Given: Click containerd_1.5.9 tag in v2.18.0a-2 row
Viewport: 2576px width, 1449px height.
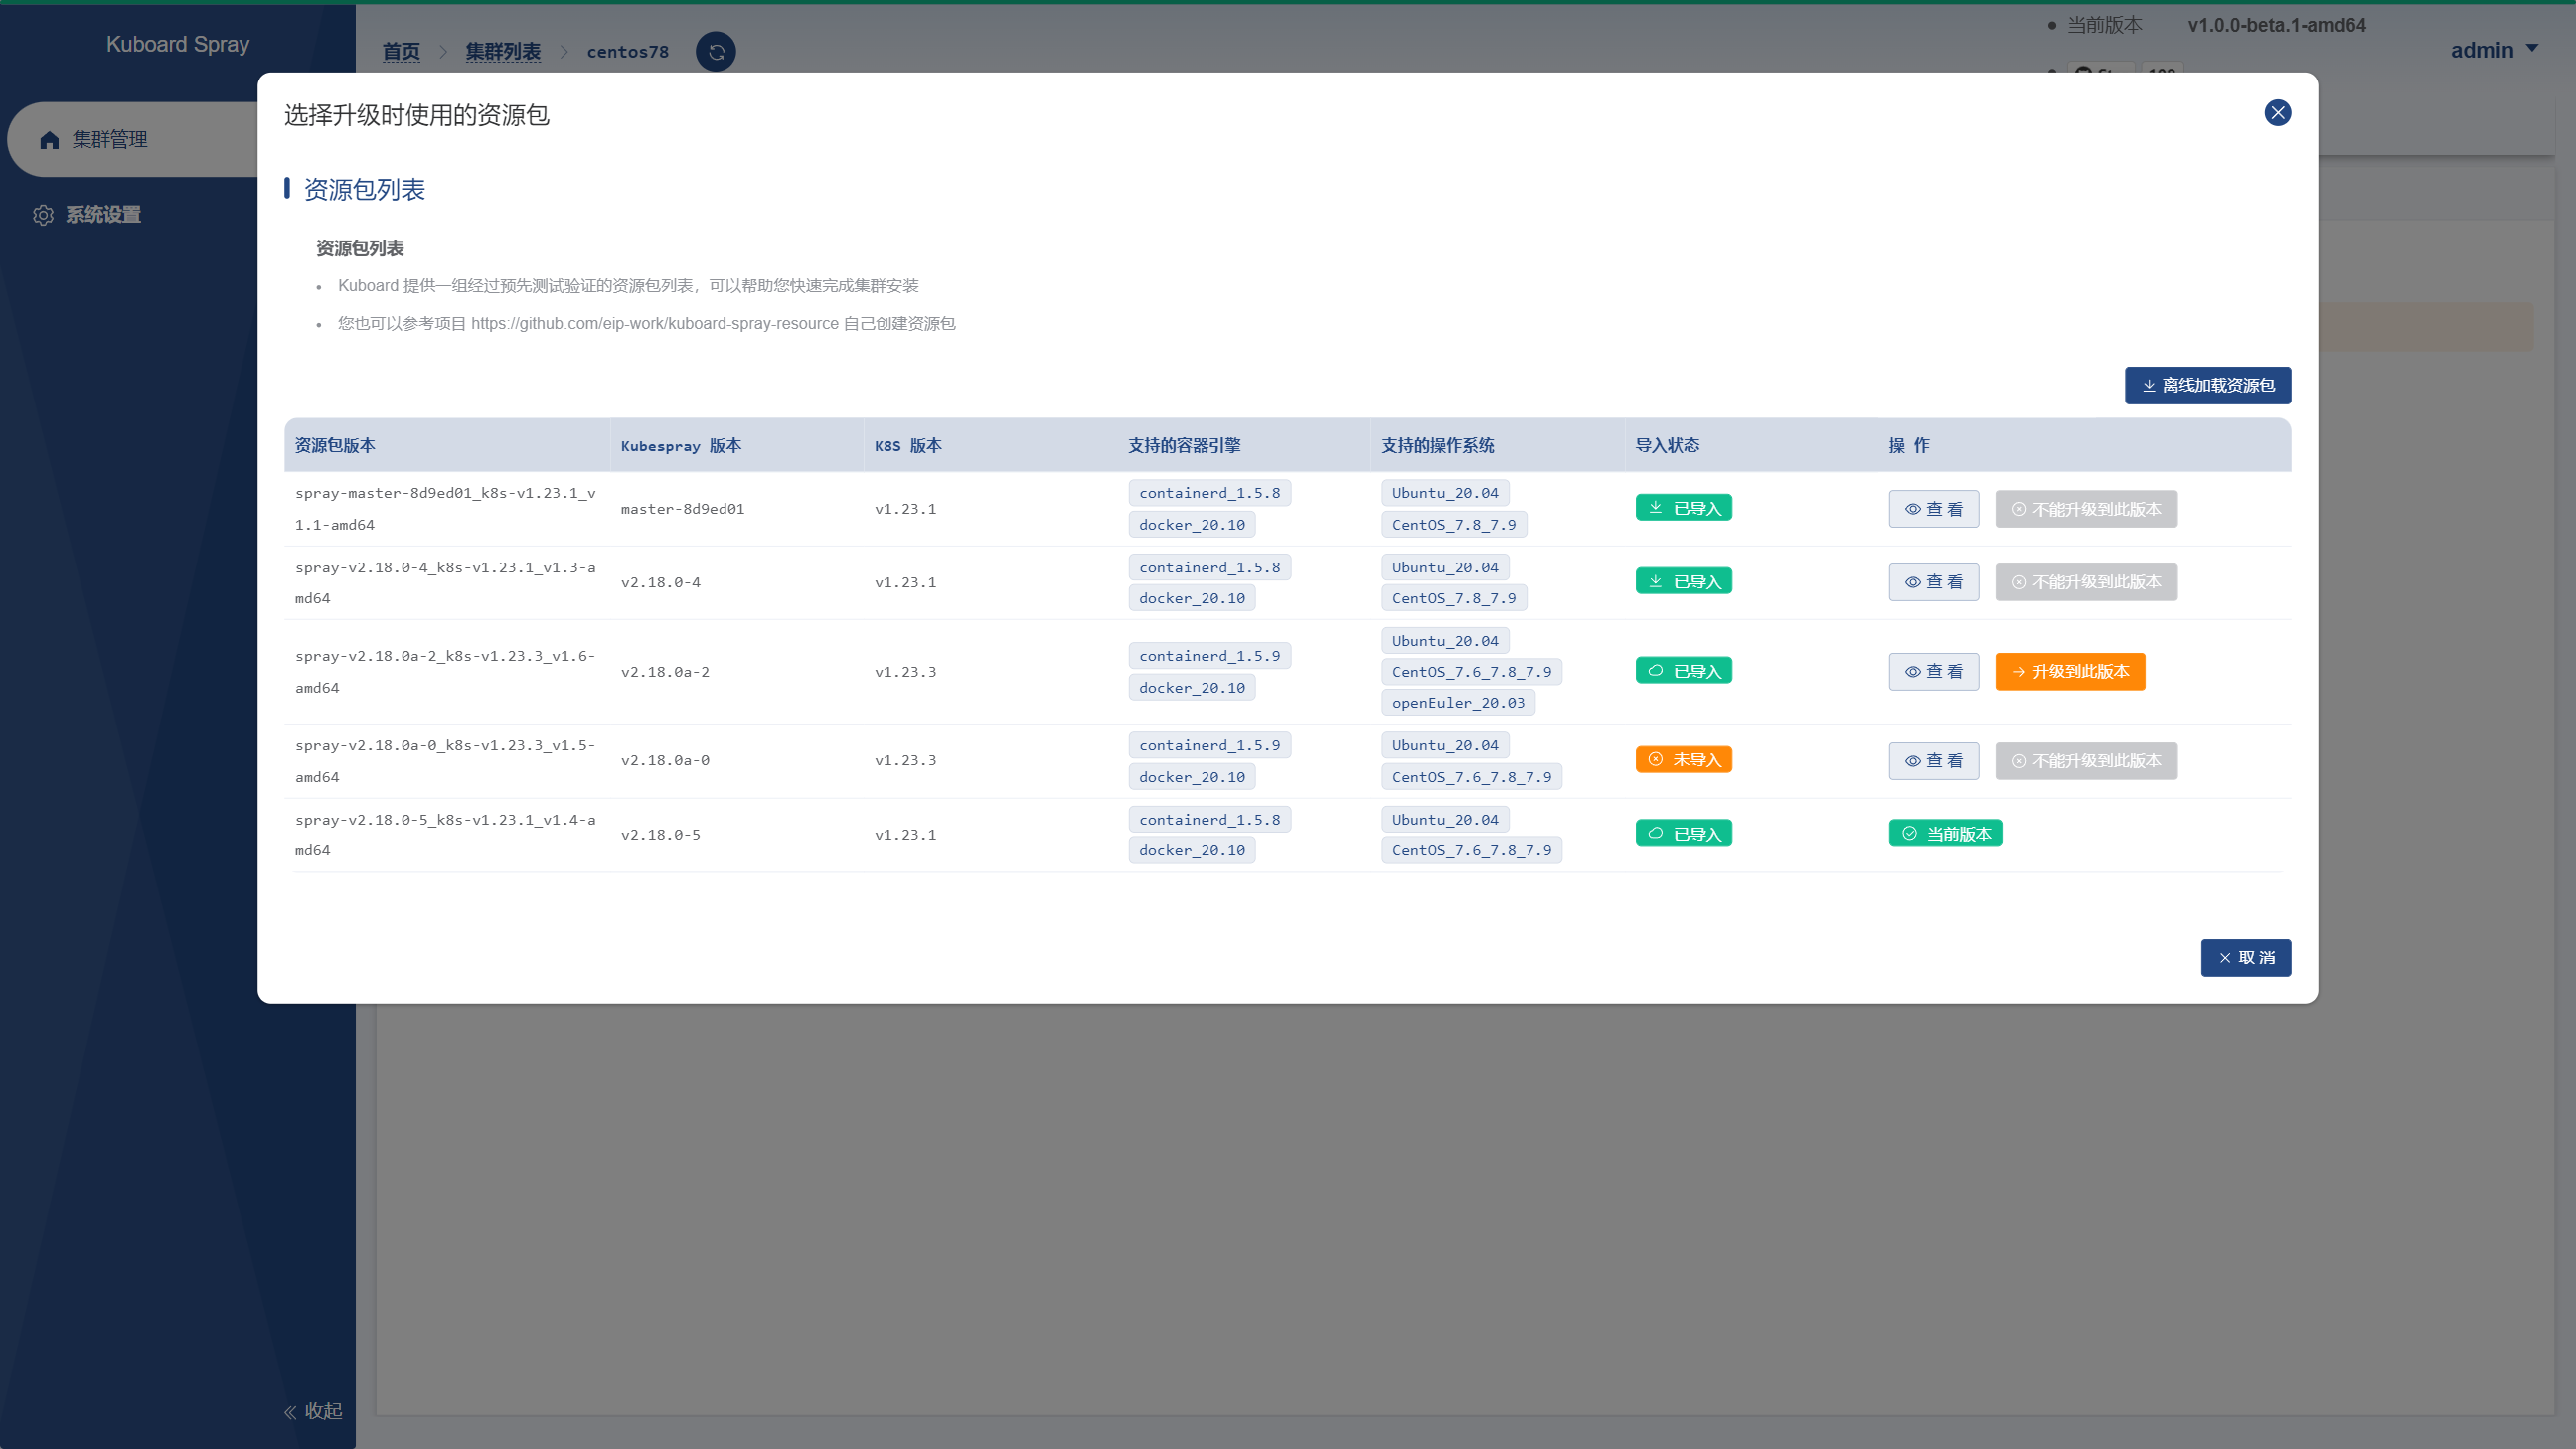Looking at the screenshot, I should (x=1209, y=656).
